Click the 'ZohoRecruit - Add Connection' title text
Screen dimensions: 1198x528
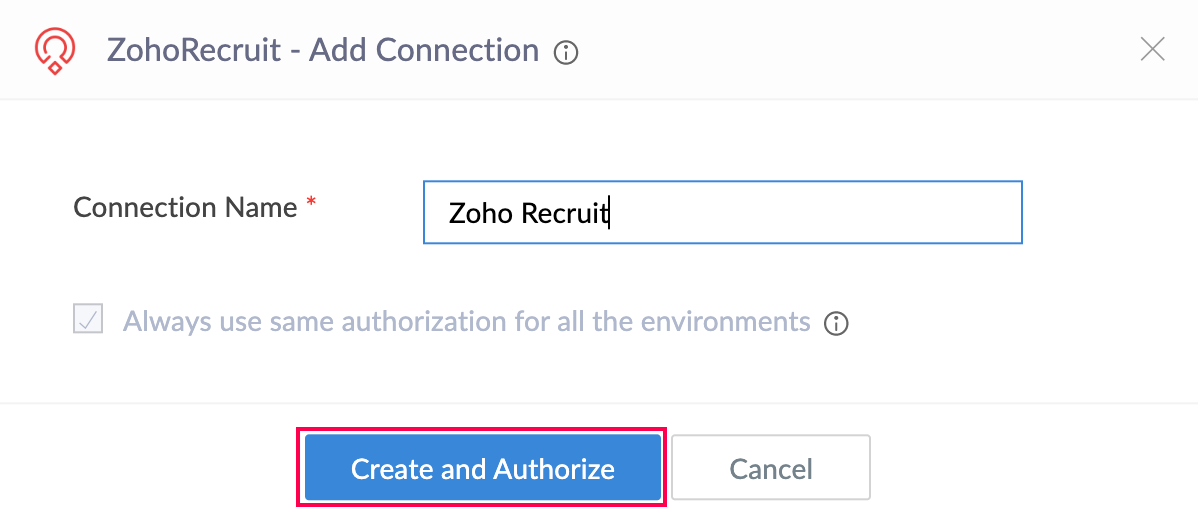pyautogui.click(x=322, y=50)
